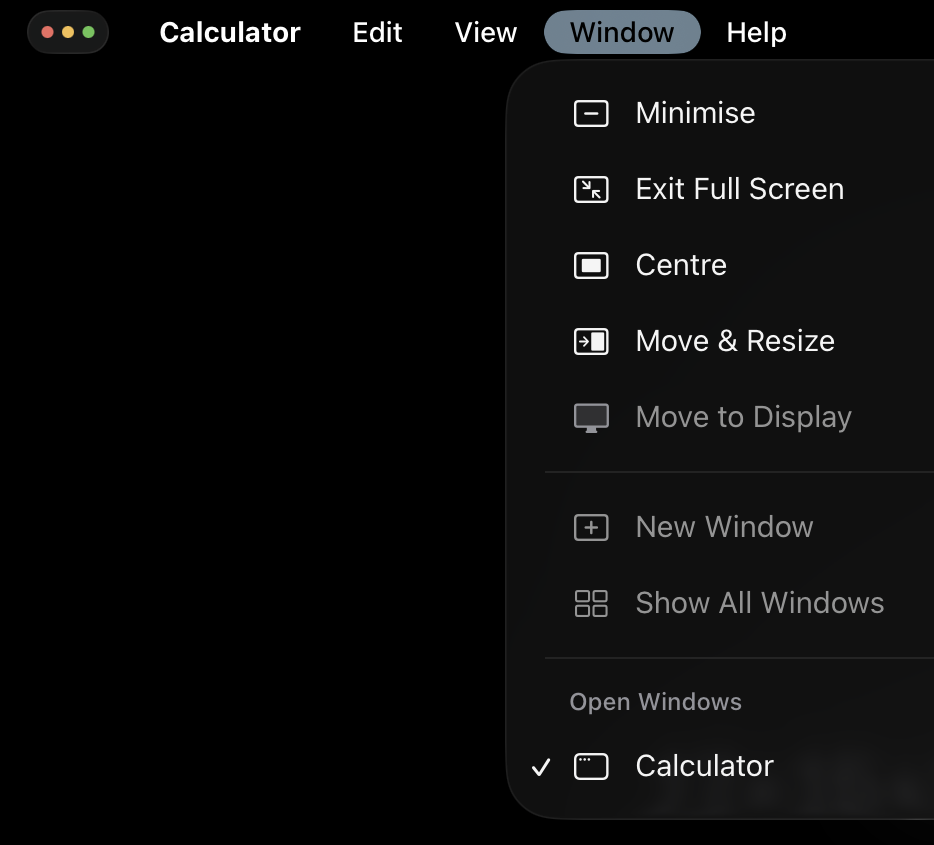
Task: Click the Show All Windows grid icon
Action: (591, 603)
